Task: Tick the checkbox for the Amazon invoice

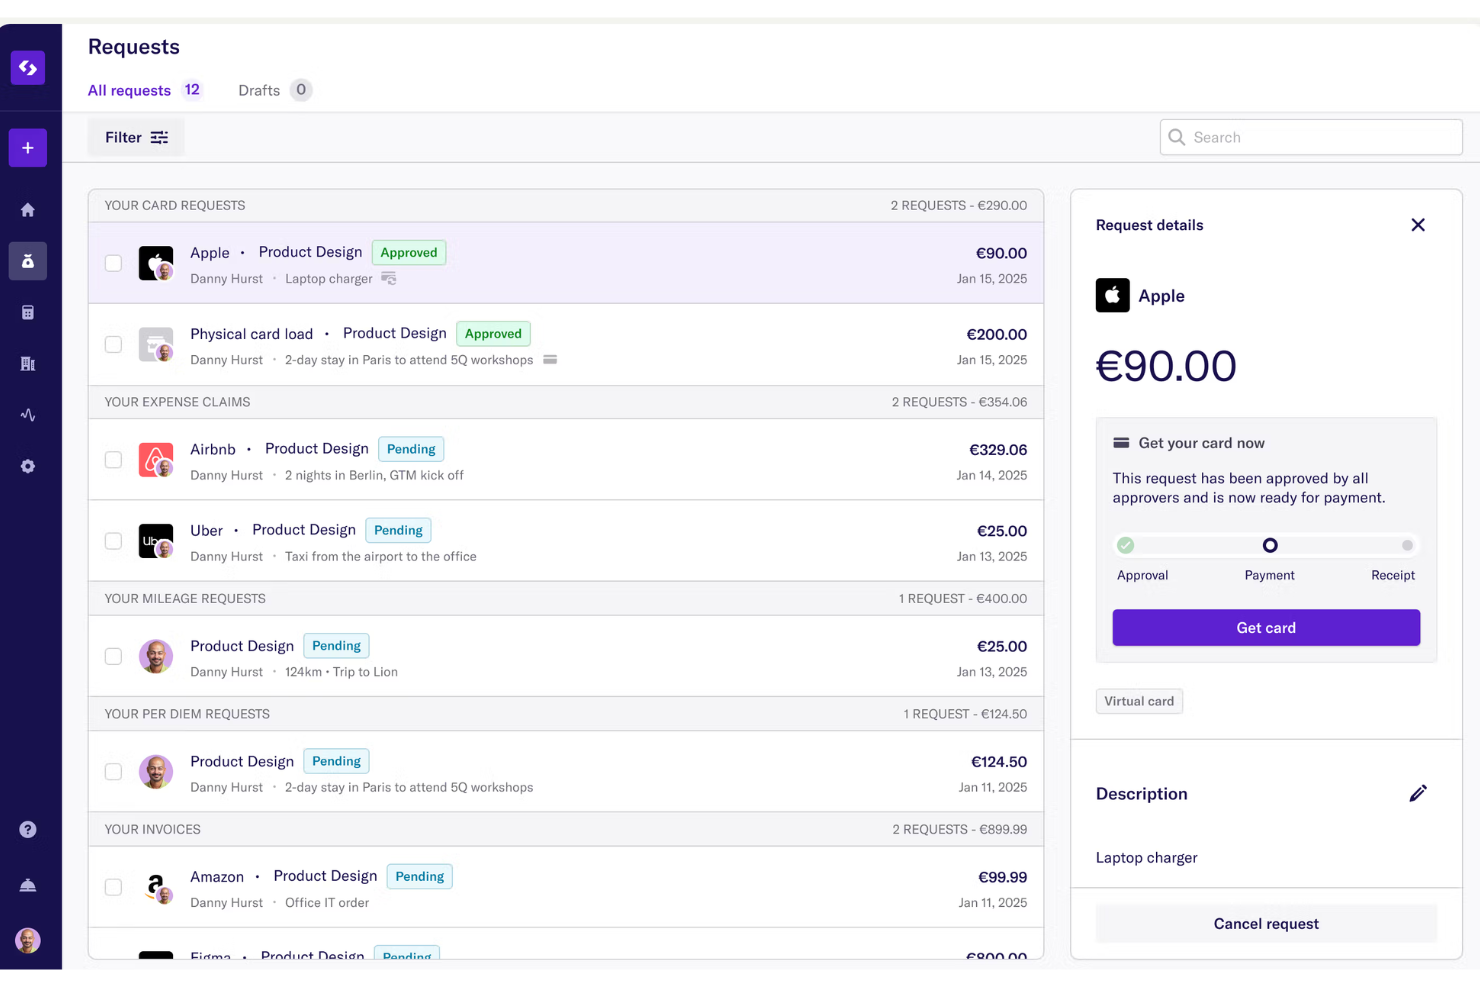Action: click(x=114, y=887)
